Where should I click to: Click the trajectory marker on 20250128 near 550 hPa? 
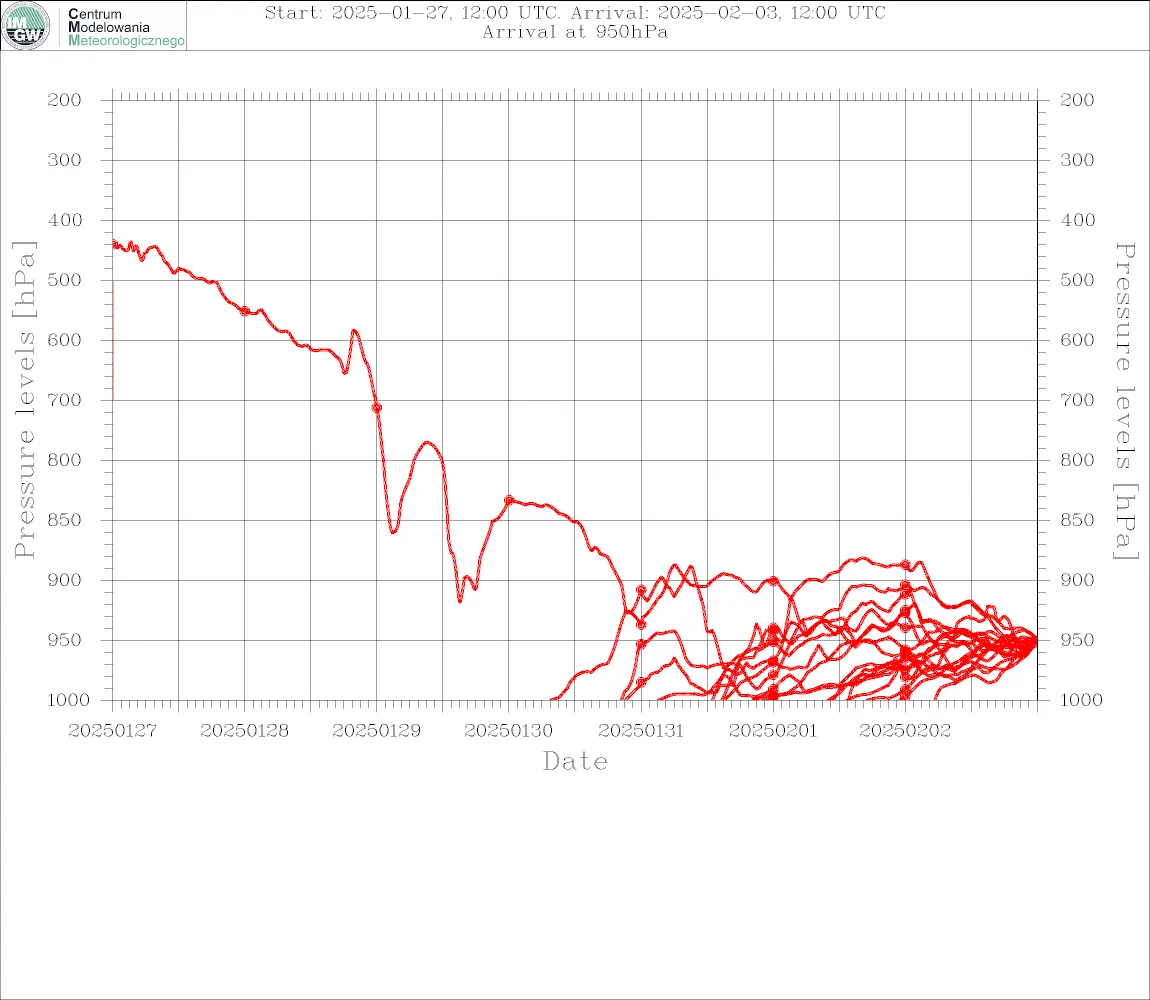click(245, 311)
